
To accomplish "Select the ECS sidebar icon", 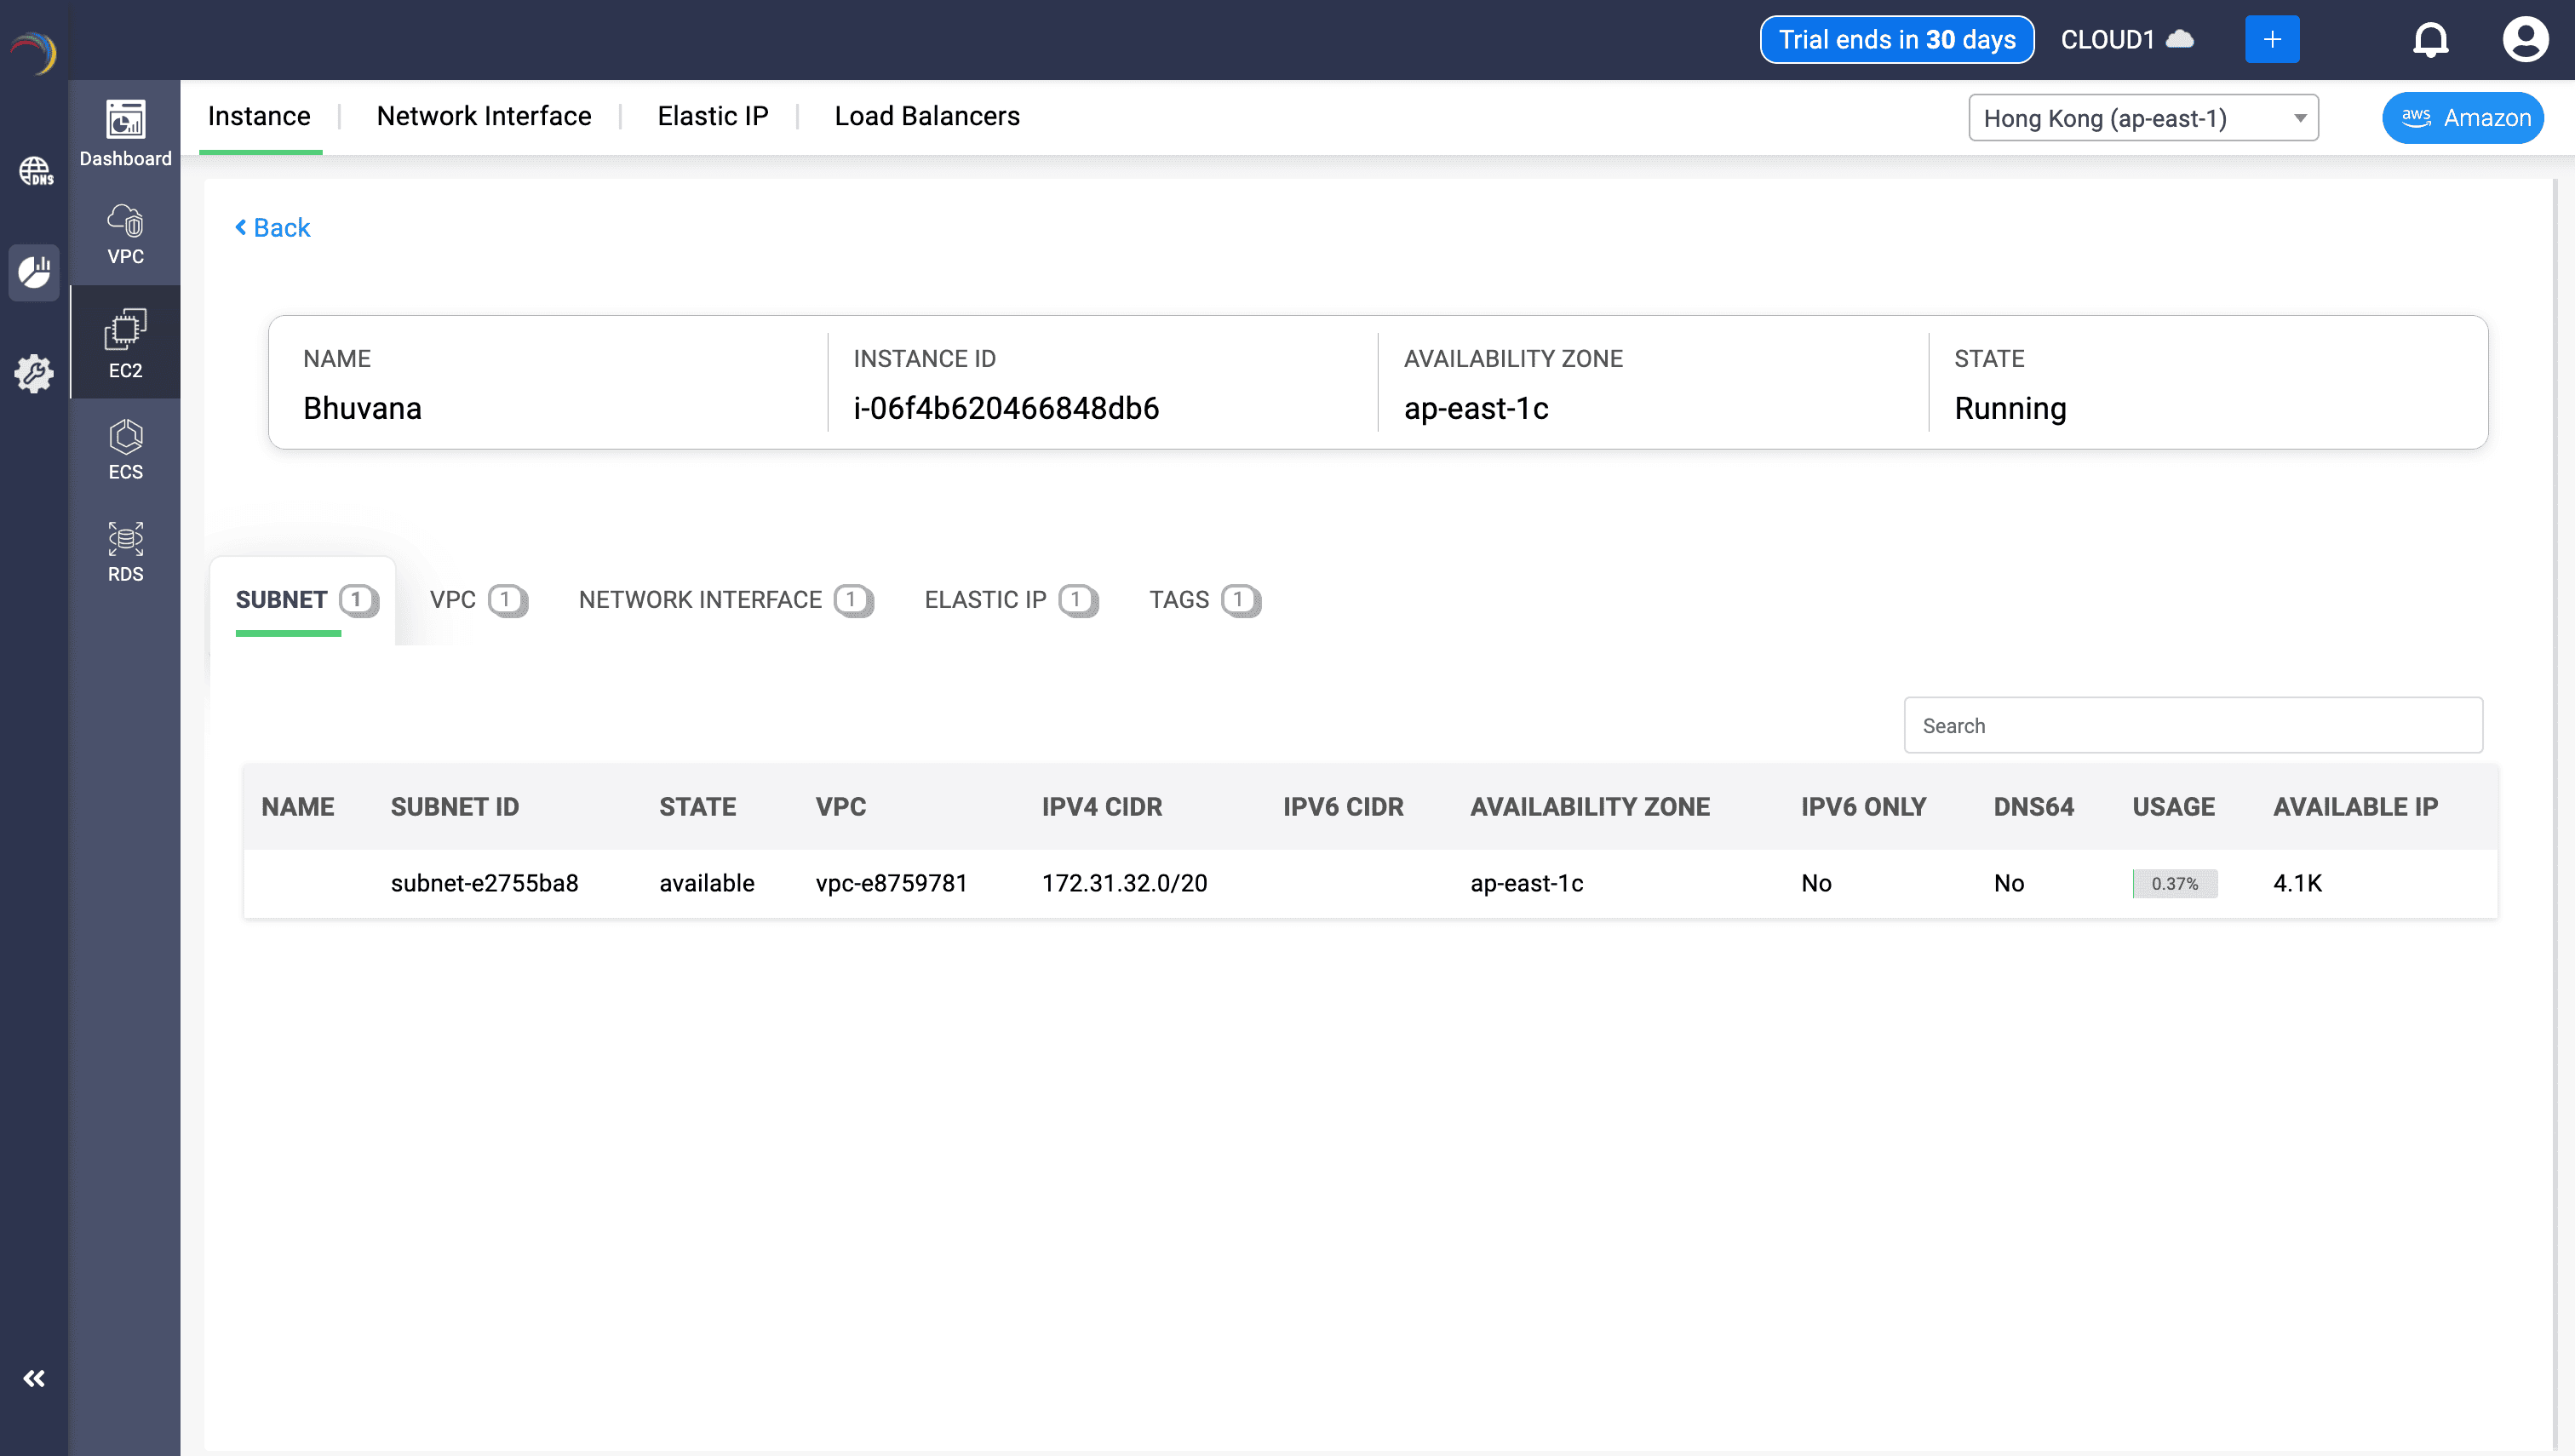I will (x=125, y=450).
